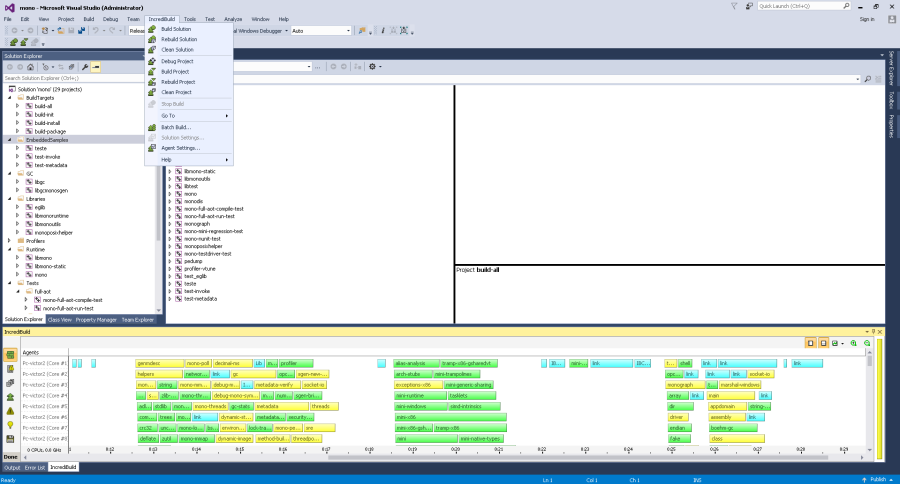Screen dimensions: 900x484
Task: Switch to the Error List tab
Action: pos(35,467)
